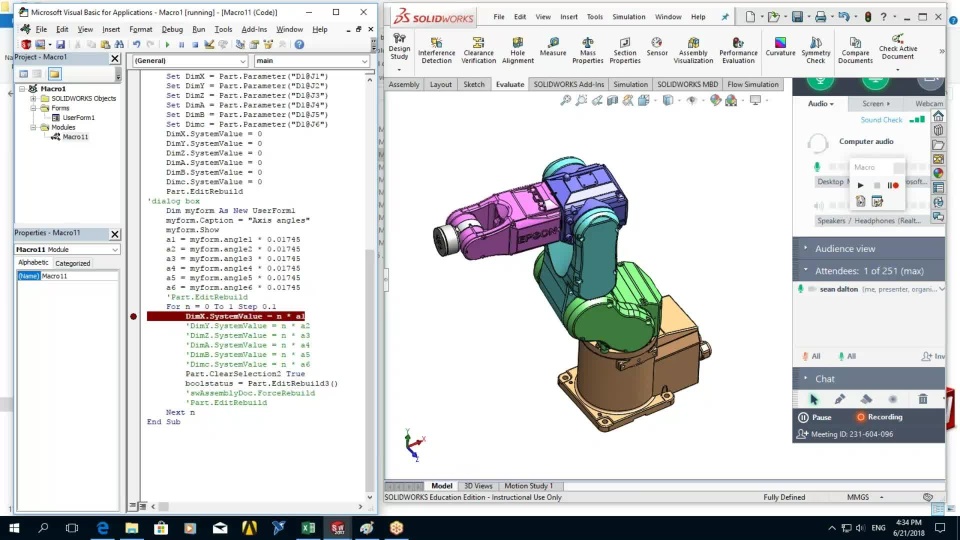Toggle Folders view in Project panel

pyautogui.click(x=54, y=74)
